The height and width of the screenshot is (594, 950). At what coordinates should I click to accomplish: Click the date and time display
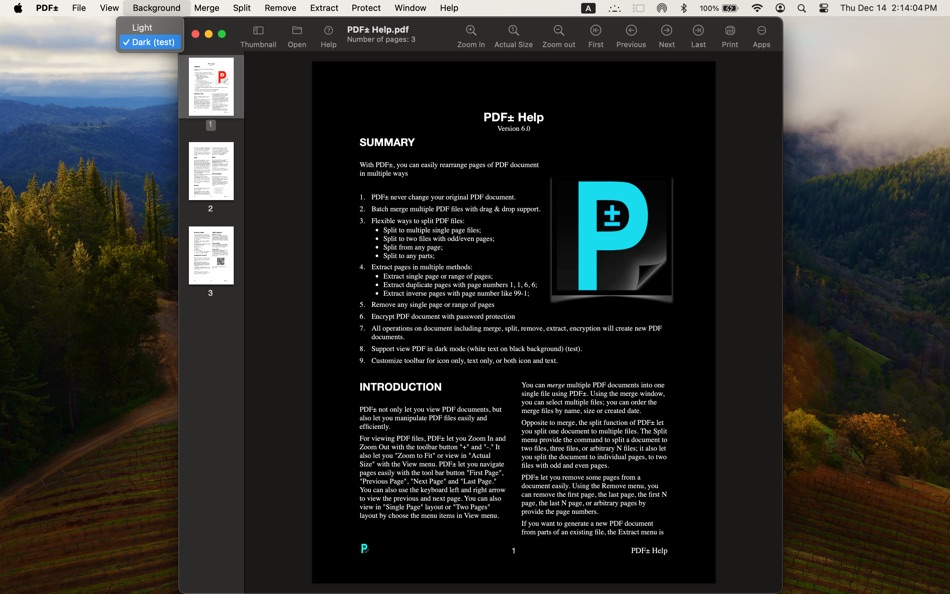[888, 8]
